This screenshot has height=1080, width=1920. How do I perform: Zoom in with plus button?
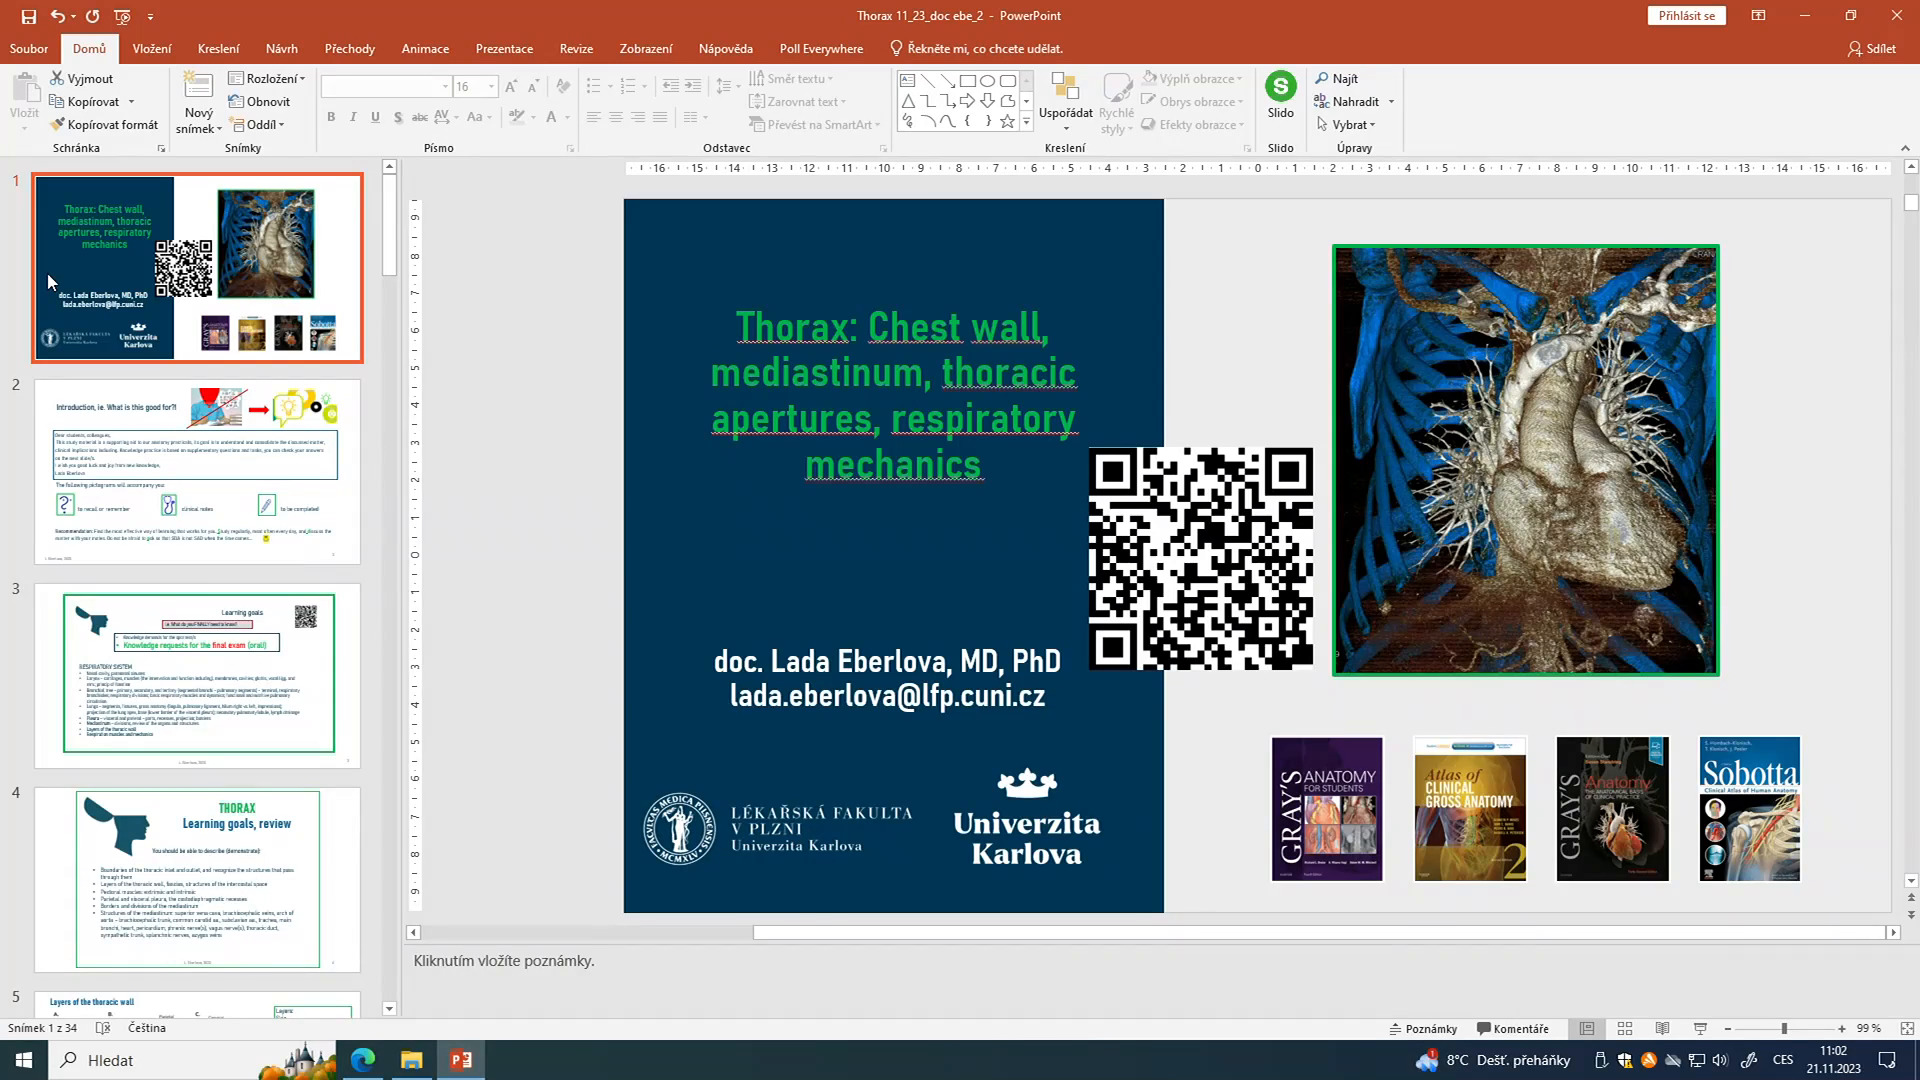tap(1842, 1028)
